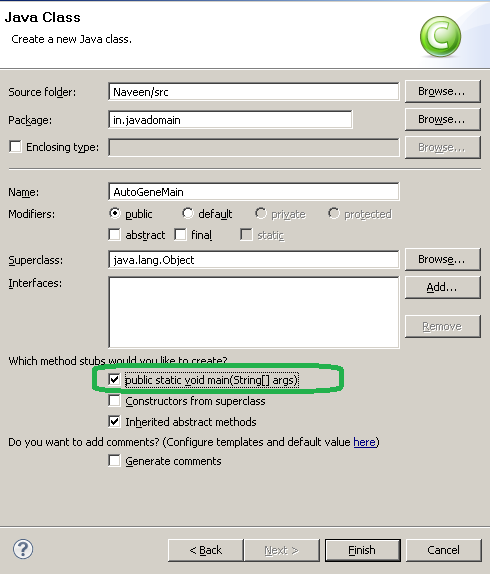Select the default modifier radio button

[x=188, y=213]
